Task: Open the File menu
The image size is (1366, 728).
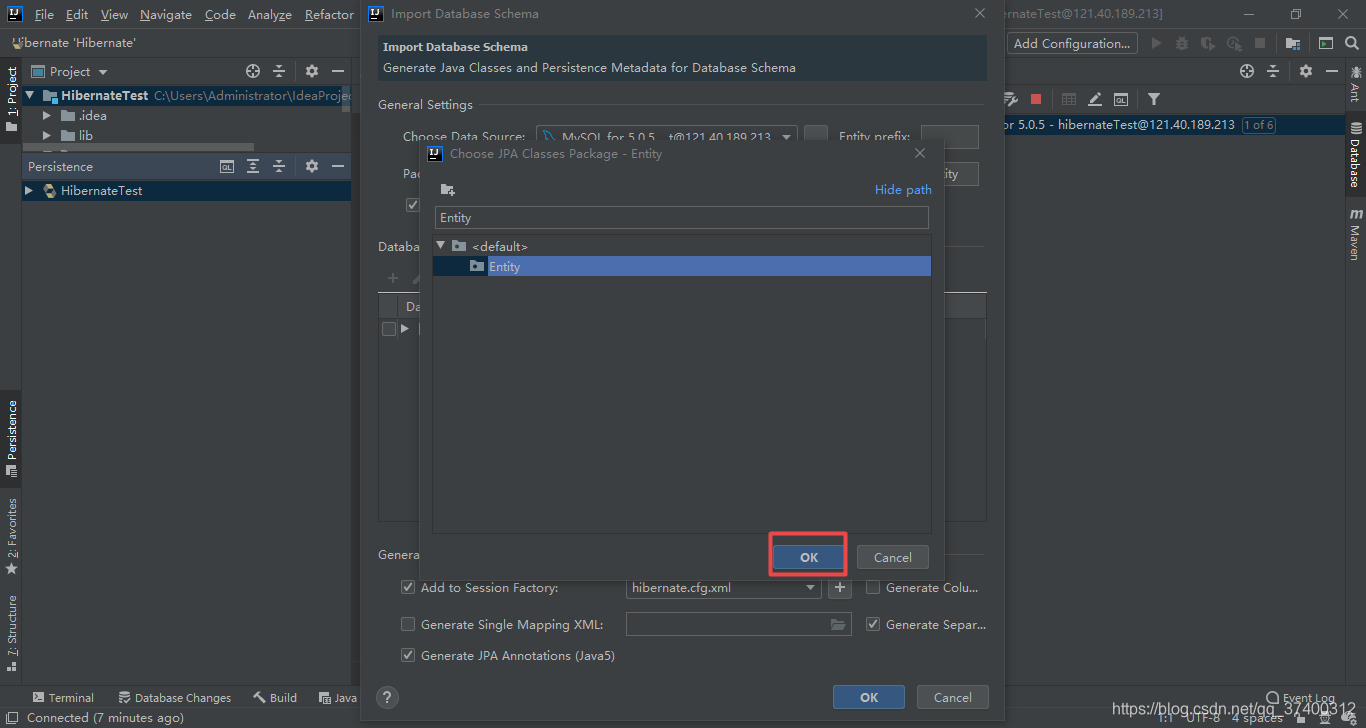Action: [44, 15]
